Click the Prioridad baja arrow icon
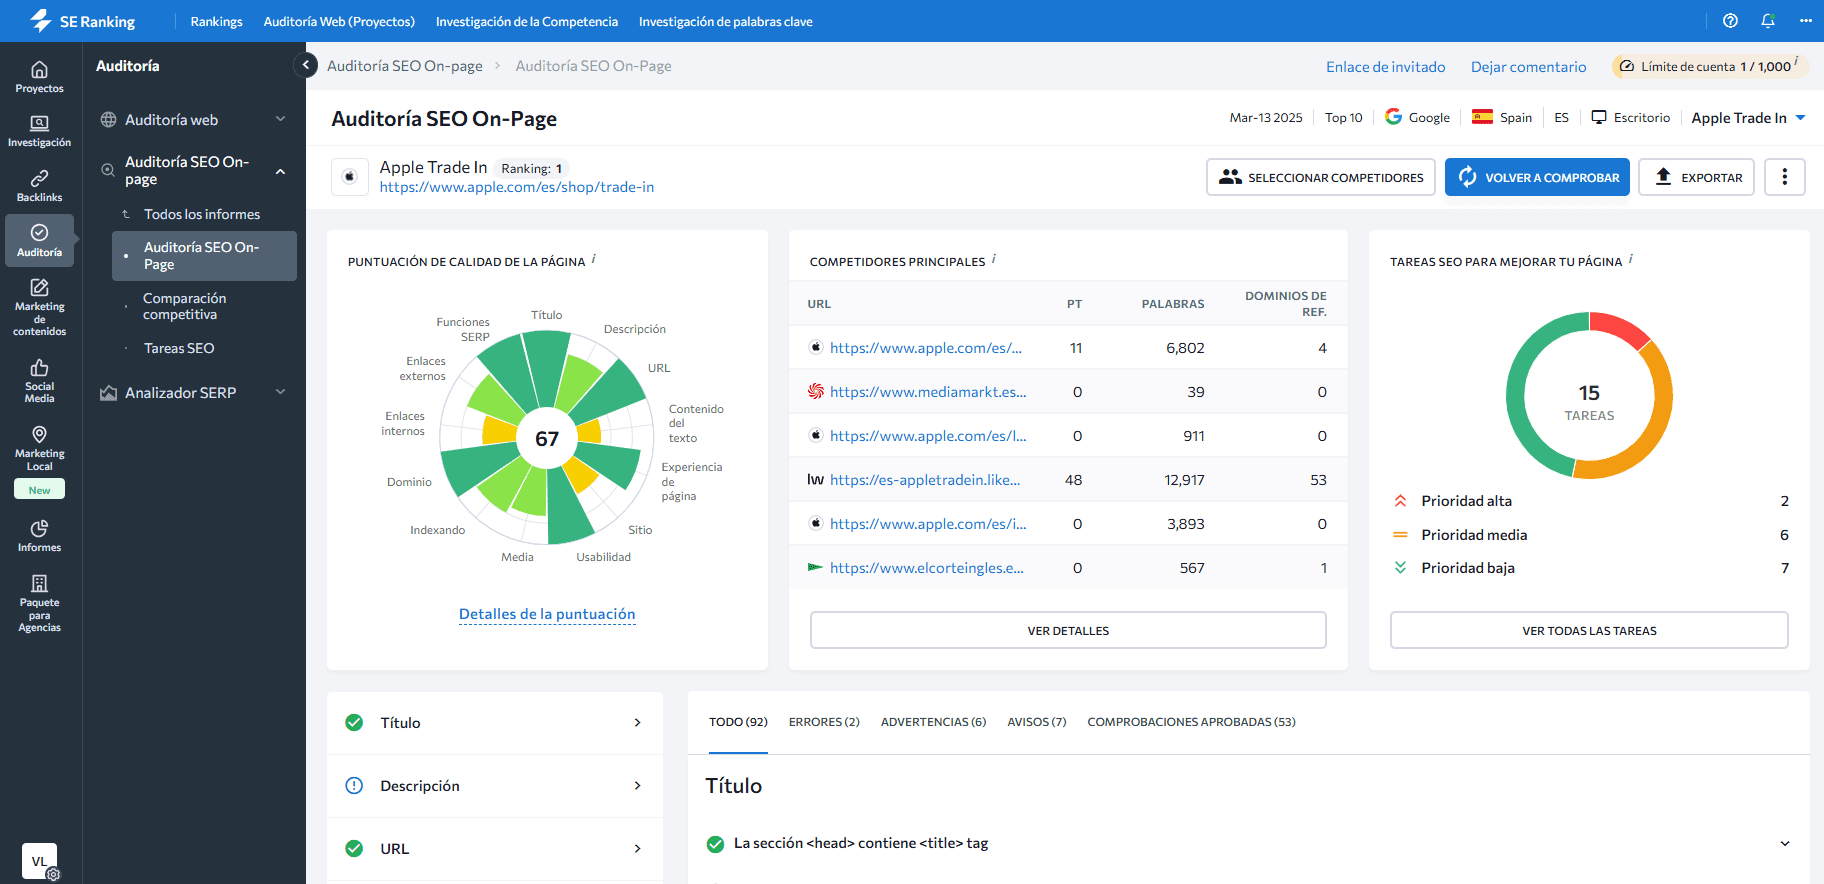1824x884 pixels. point(1401,568)
